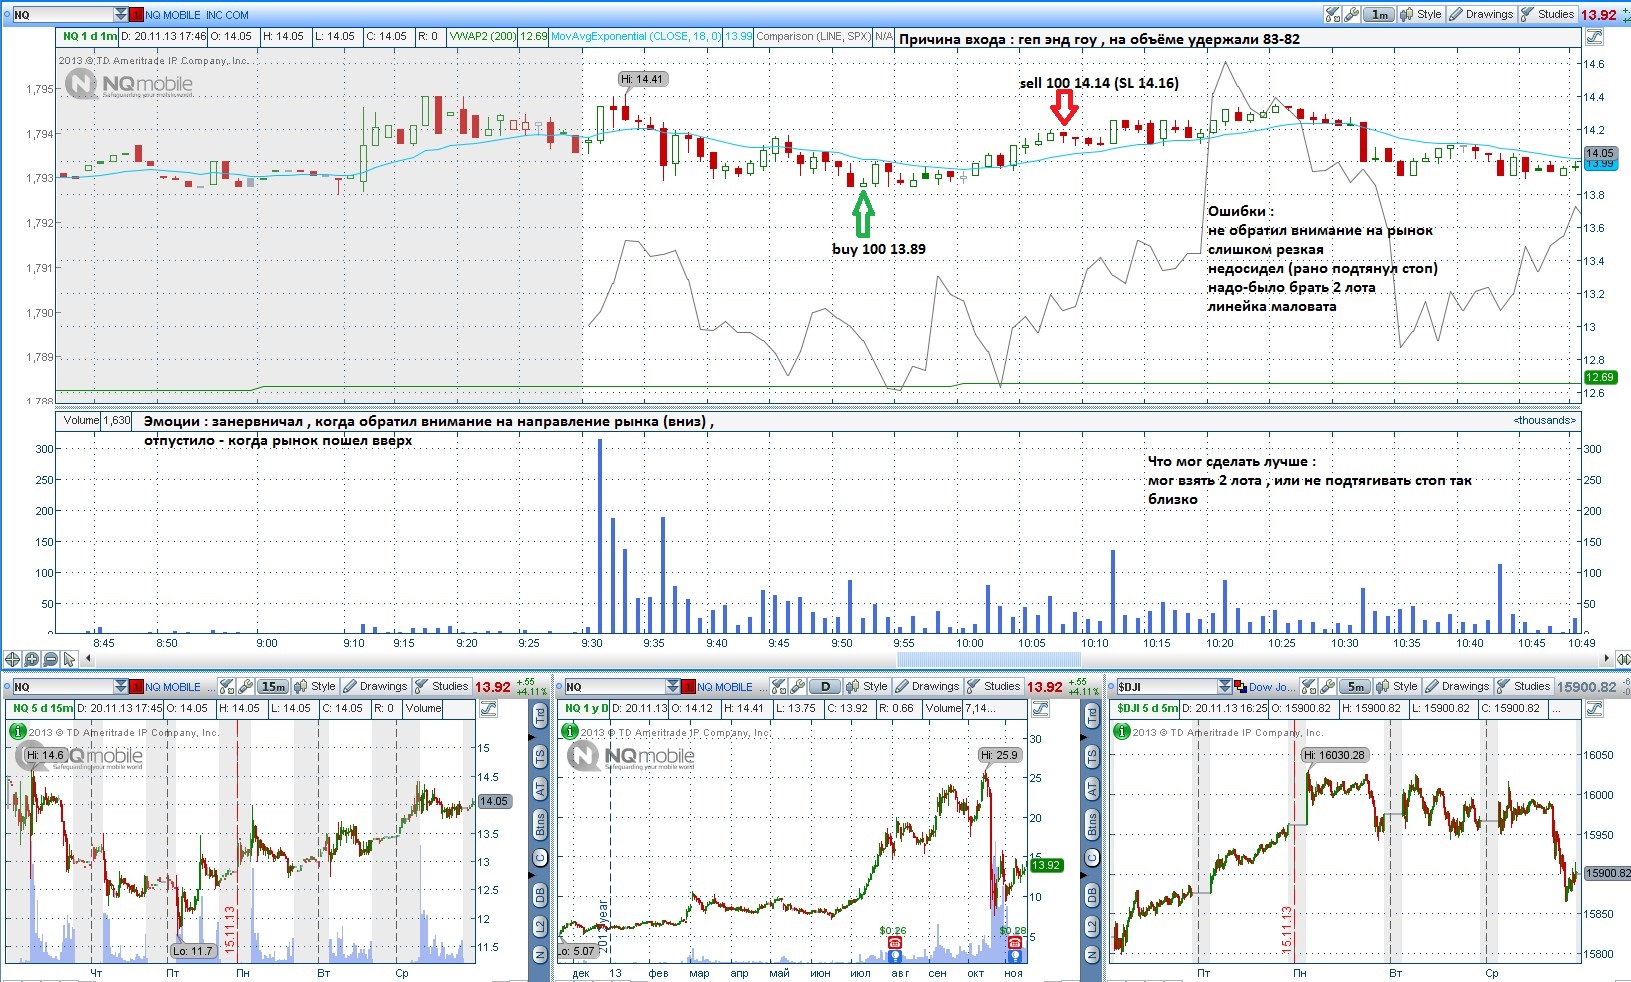Open Studies in the $DJI chart header
Screen dimensions: 1631x982
1523,686
